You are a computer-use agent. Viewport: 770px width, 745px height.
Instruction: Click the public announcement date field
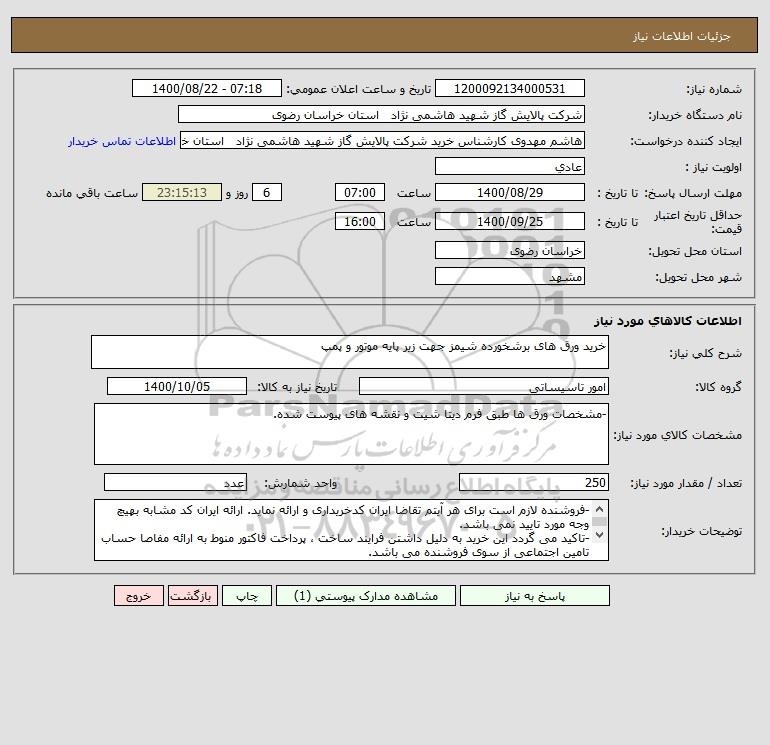pyautogui.click(x=207, y=88)
